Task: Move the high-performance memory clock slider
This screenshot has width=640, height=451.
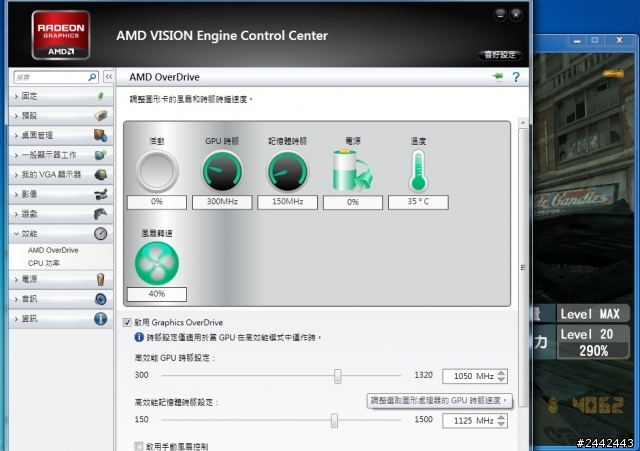Action: tap(334, 420)
